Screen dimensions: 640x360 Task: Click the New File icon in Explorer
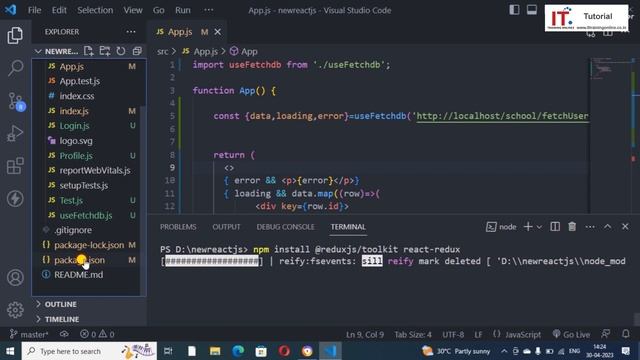coord(89,51)
